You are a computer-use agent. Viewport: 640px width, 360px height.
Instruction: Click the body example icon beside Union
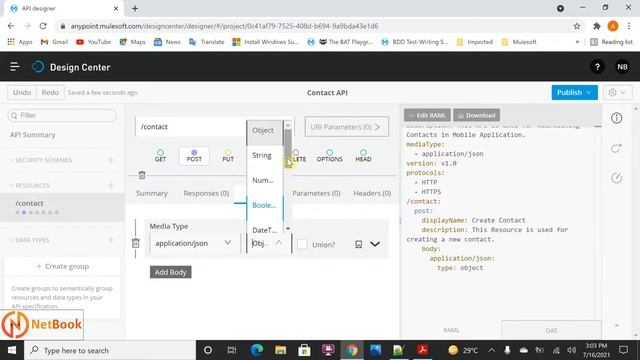click(x=358, y=244)
